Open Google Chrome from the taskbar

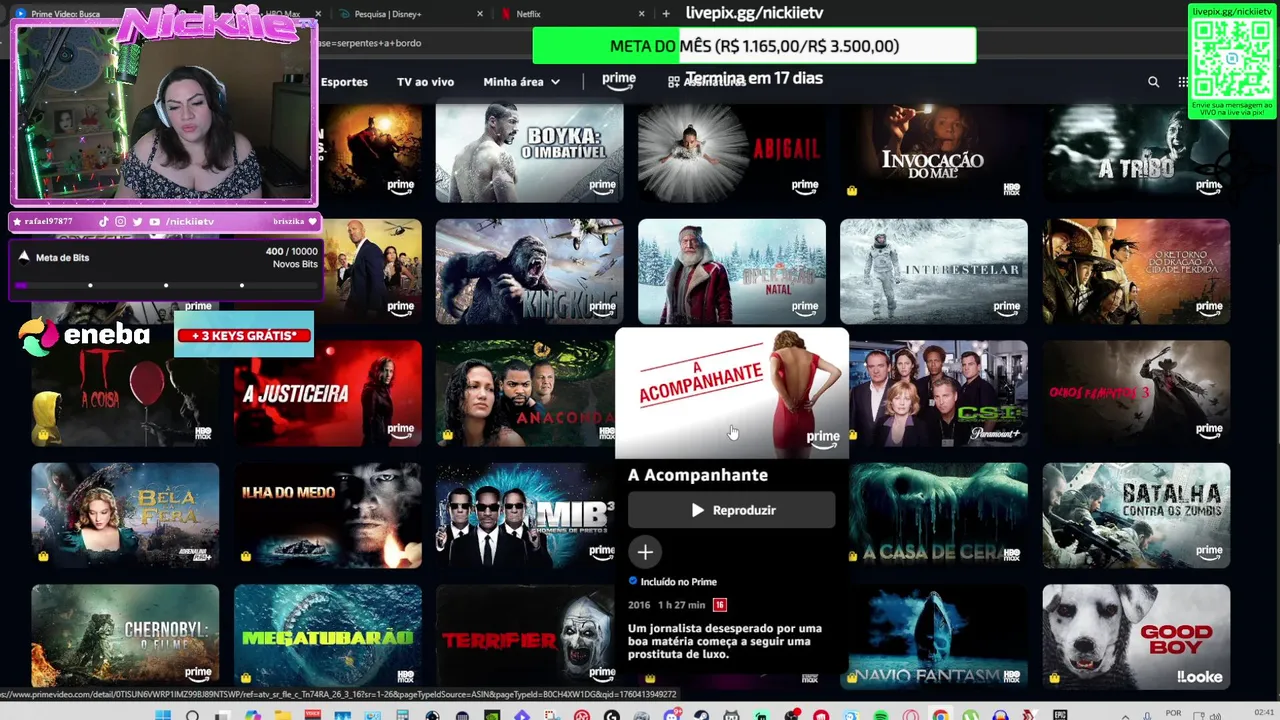point(940,716)
